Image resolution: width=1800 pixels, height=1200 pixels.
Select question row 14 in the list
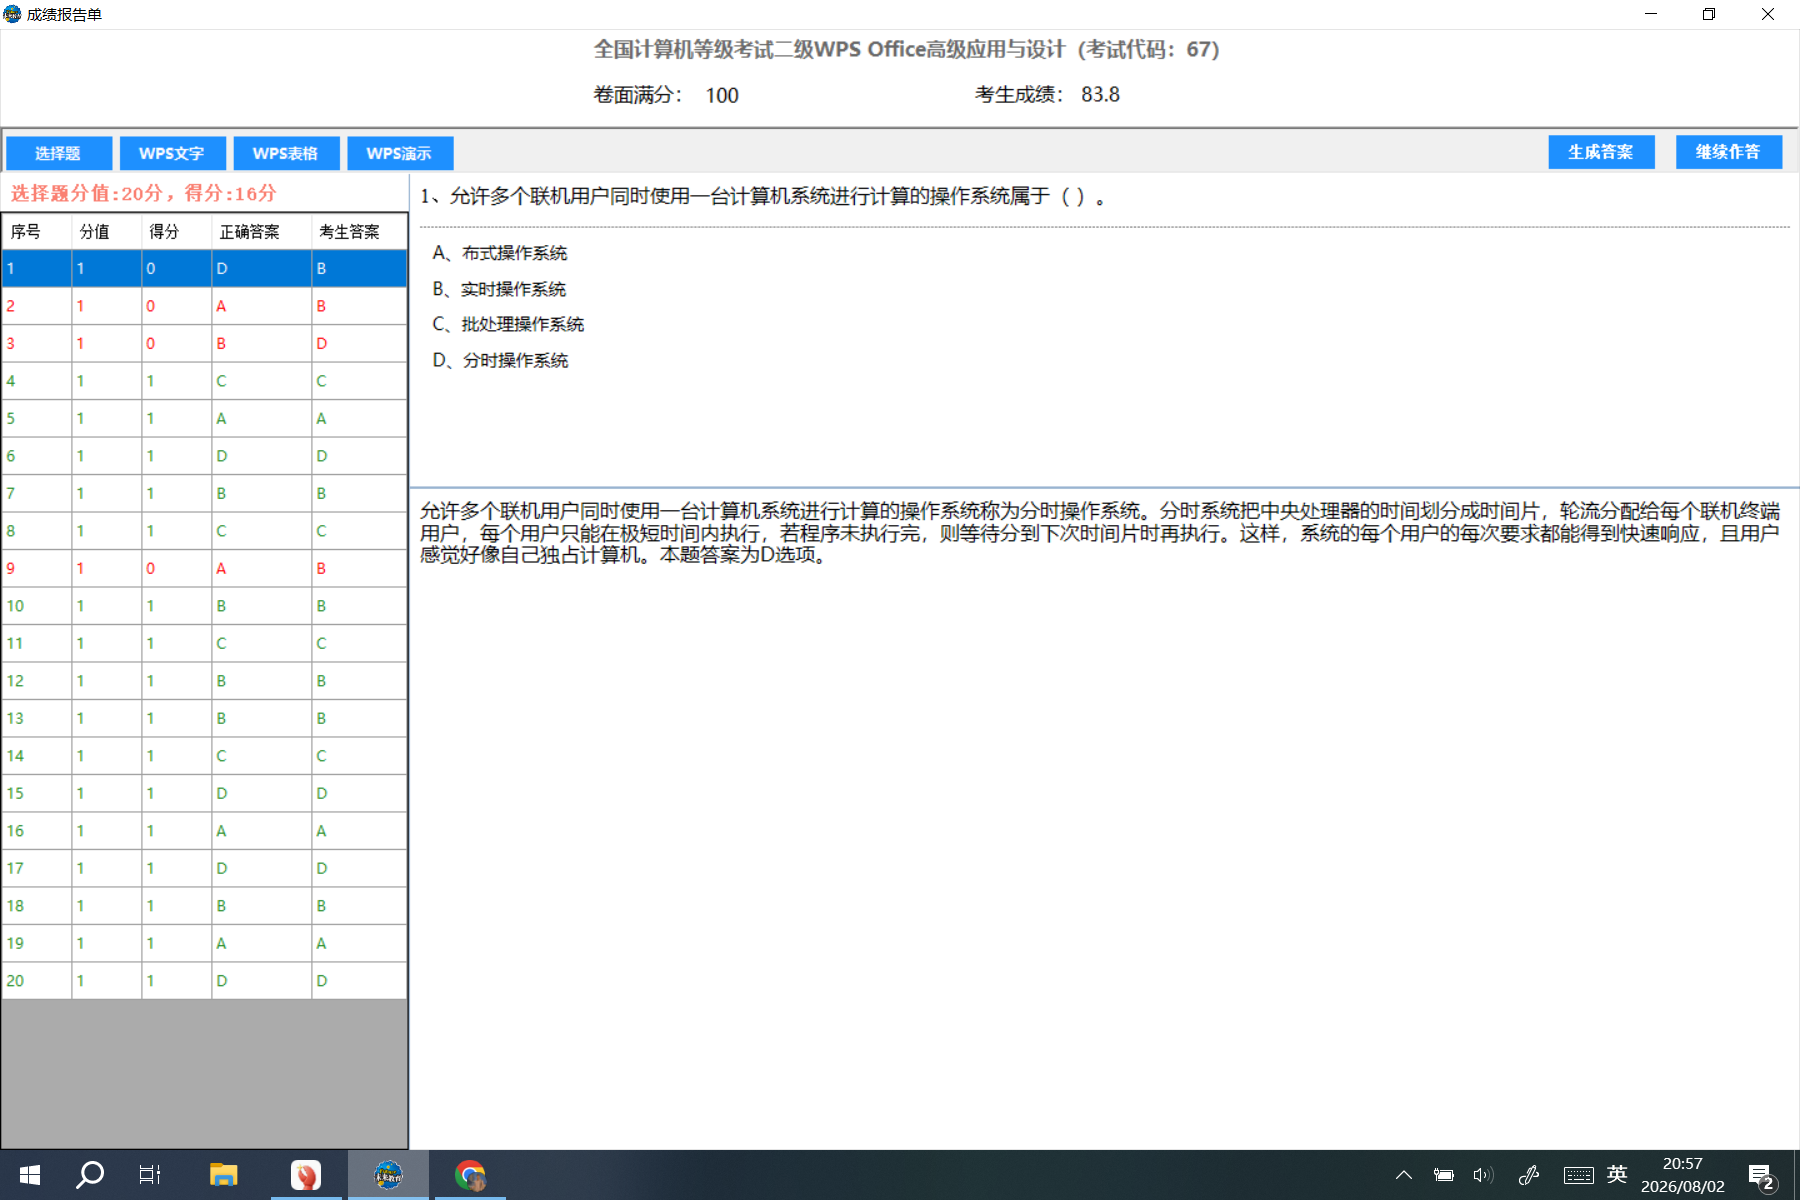coord(204,756)
